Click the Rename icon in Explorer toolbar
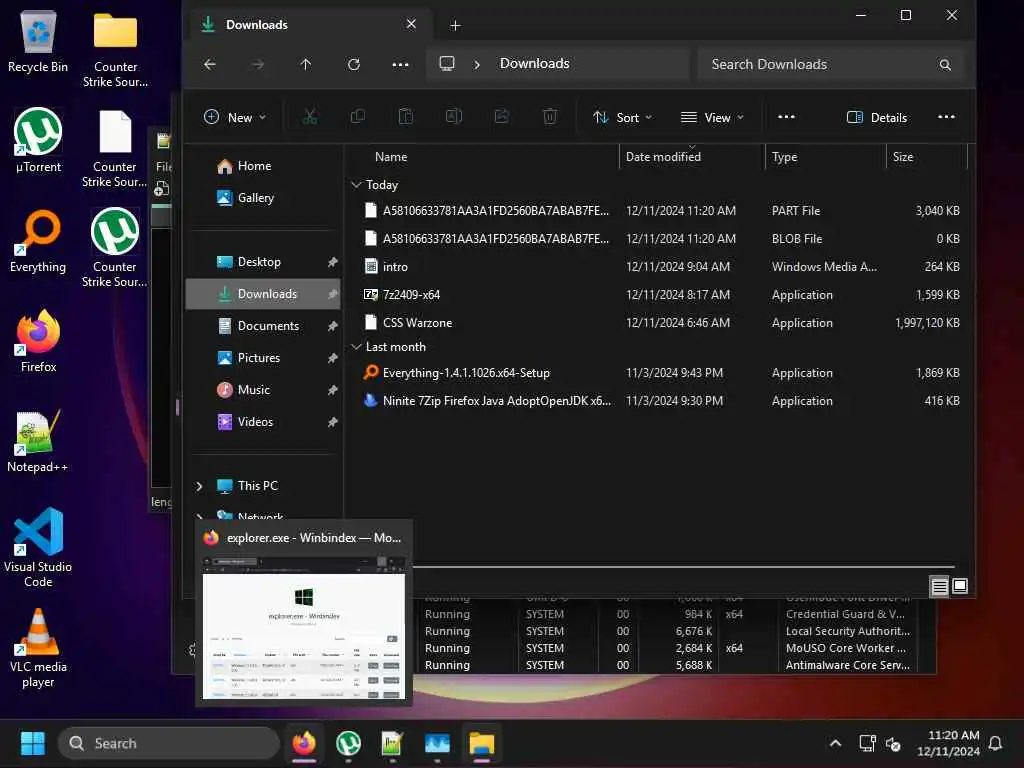The height and width of the screenshot is (768, 1024). point(454,117)
